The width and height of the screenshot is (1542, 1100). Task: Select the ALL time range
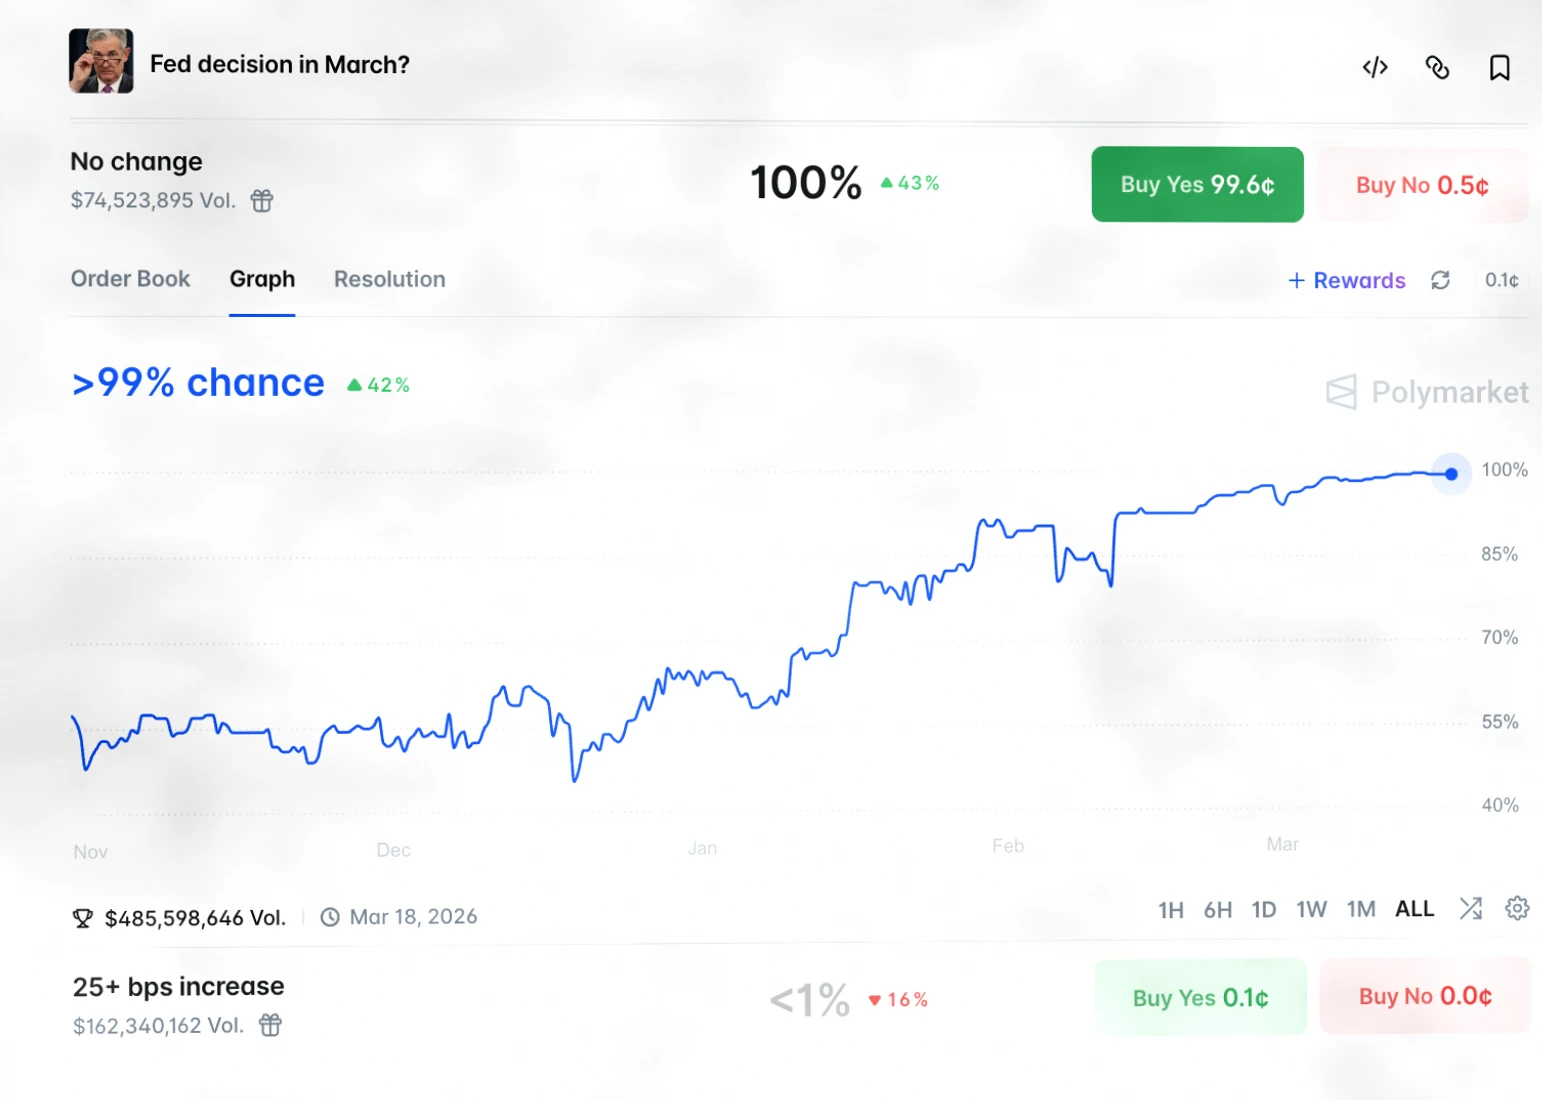pyautogui.click(x=1414, y=909)
